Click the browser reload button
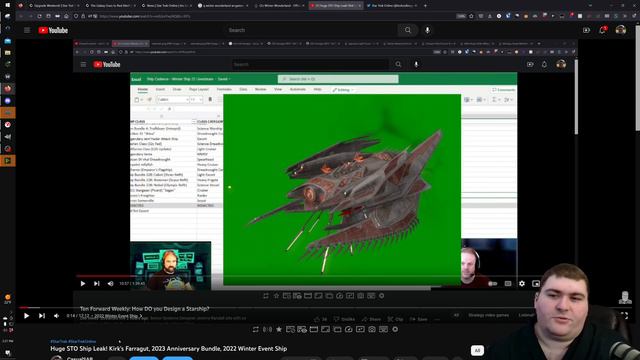 (x=39, y=16)
